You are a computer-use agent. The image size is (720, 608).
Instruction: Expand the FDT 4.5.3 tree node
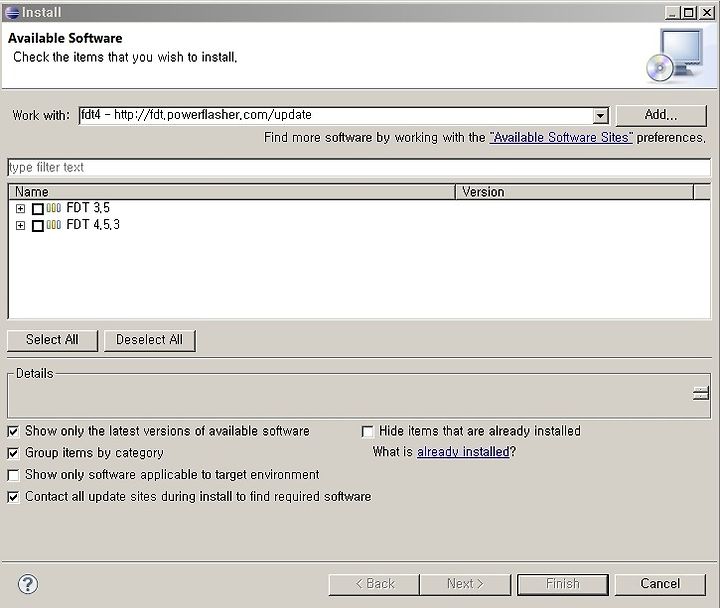(x=20, y=225)
